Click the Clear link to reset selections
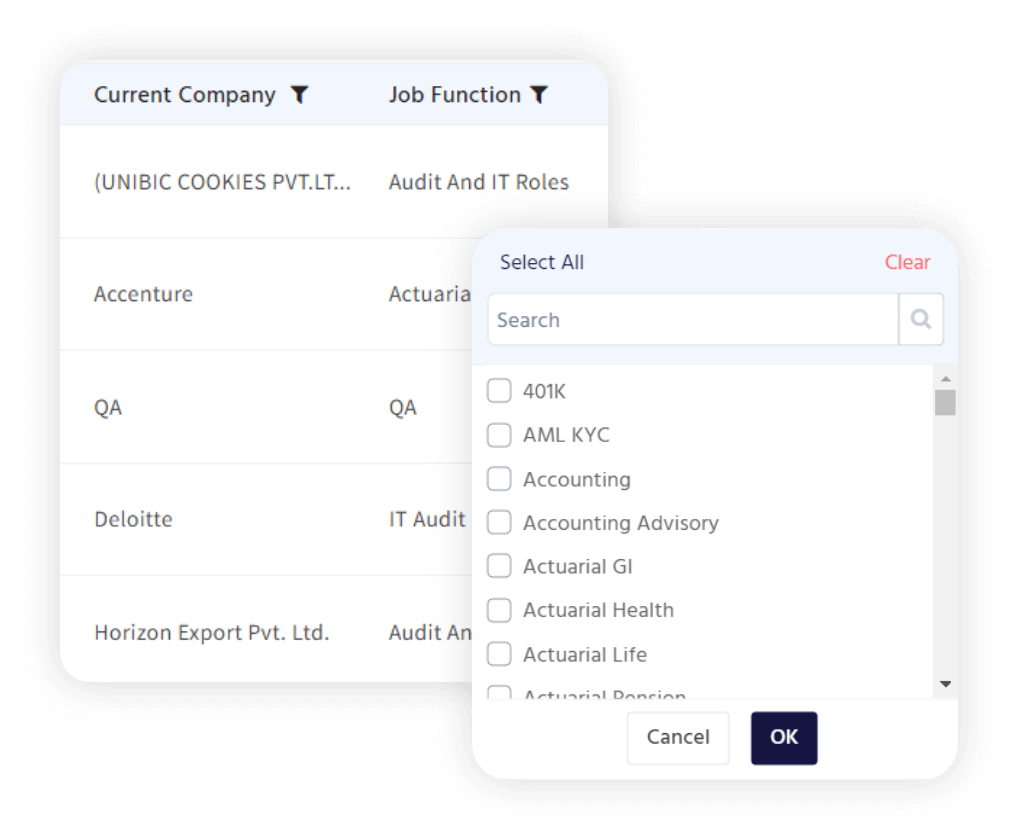Viewport: 1018px width, 840px height. [907, 262]
